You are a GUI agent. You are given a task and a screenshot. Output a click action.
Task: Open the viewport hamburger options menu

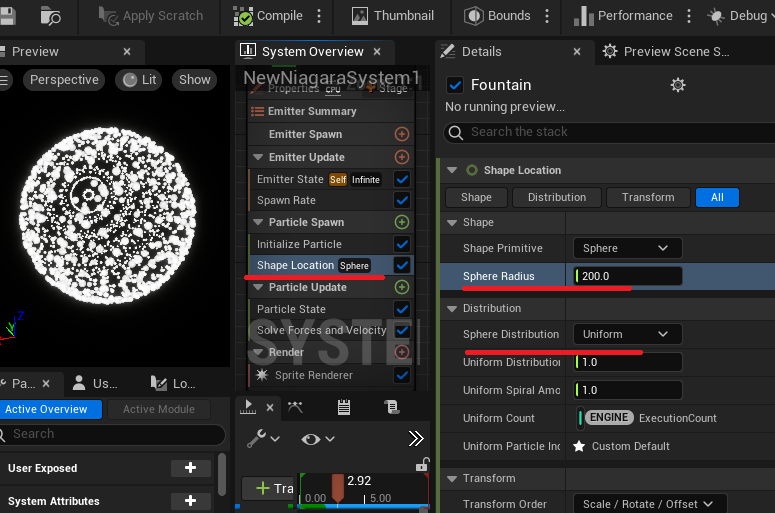(x=5, y=80)
